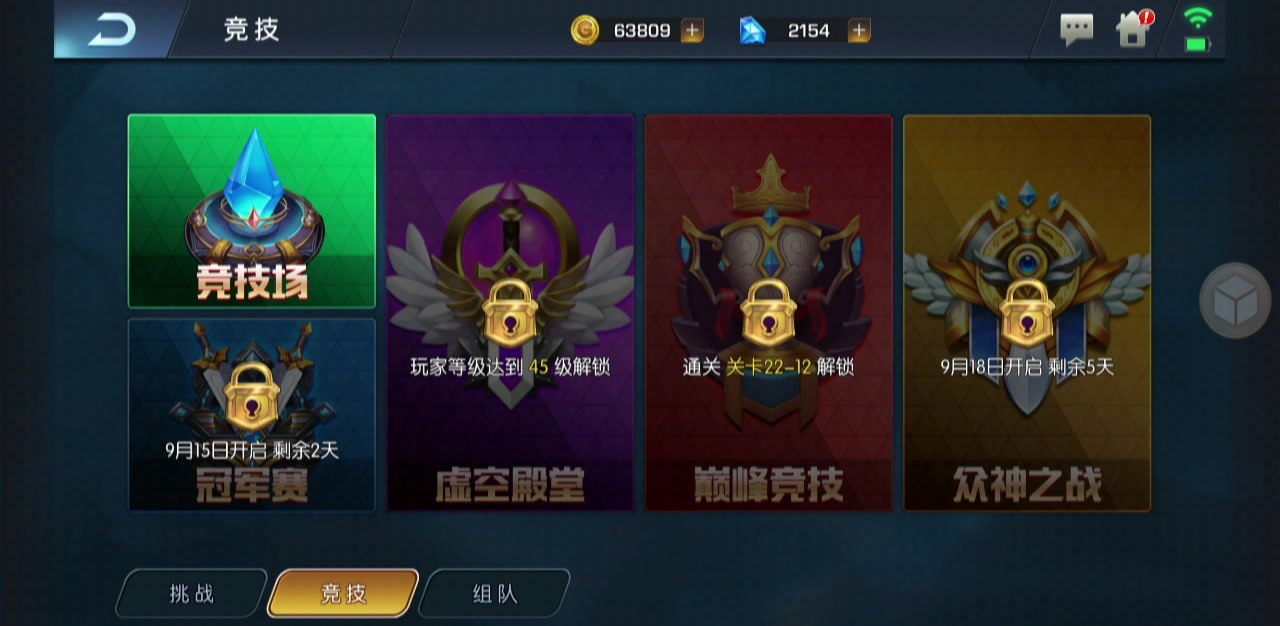Switch to the 挑战 tab

point(192,593)
